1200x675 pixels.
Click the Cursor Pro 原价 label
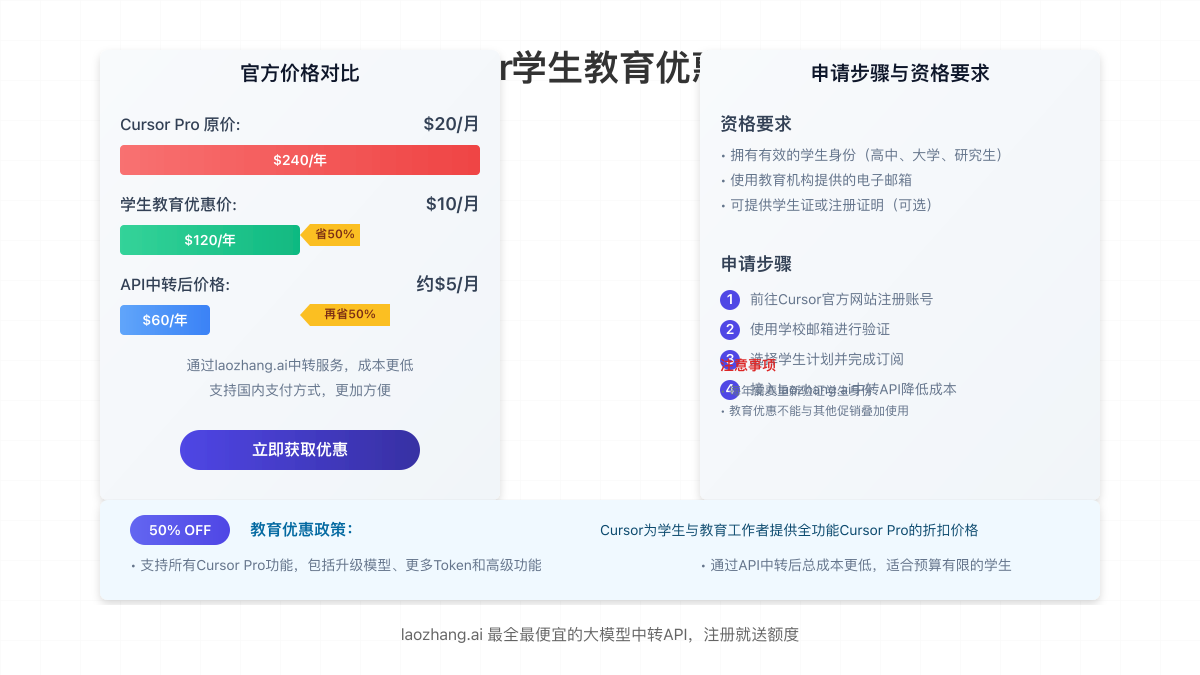[180, 125]
